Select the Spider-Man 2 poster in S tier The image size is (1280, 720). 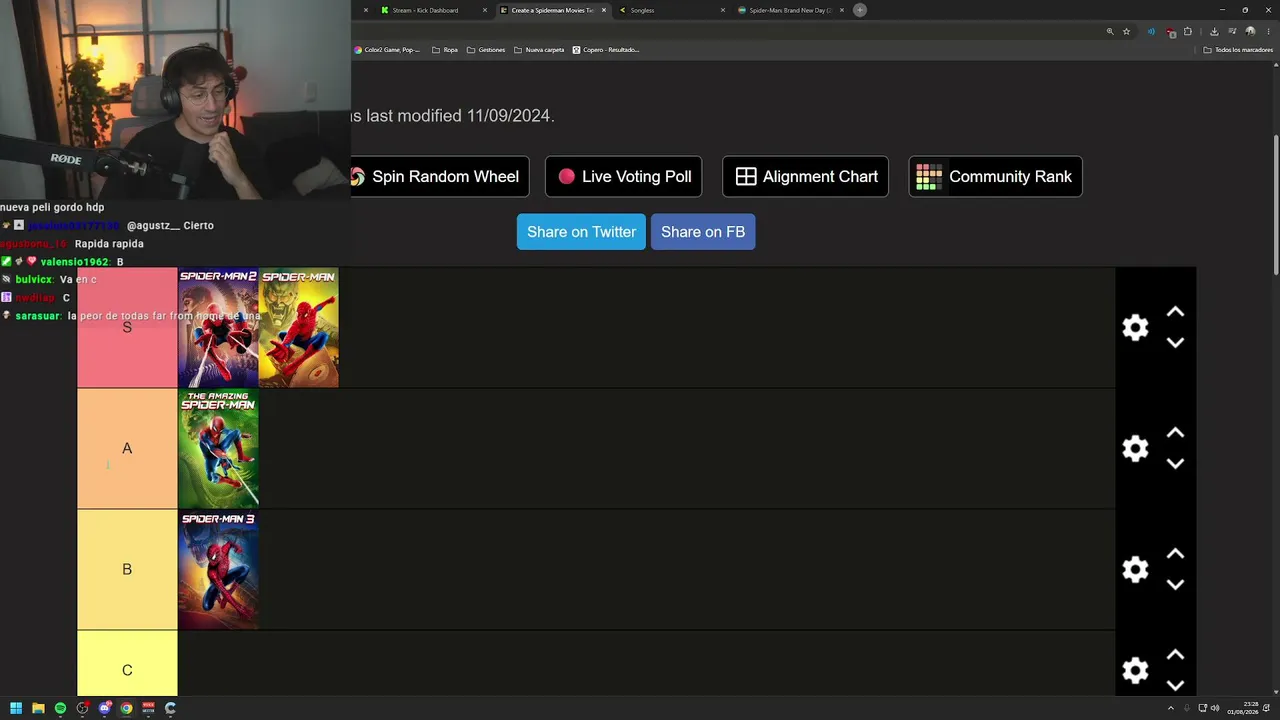(218, 328)
